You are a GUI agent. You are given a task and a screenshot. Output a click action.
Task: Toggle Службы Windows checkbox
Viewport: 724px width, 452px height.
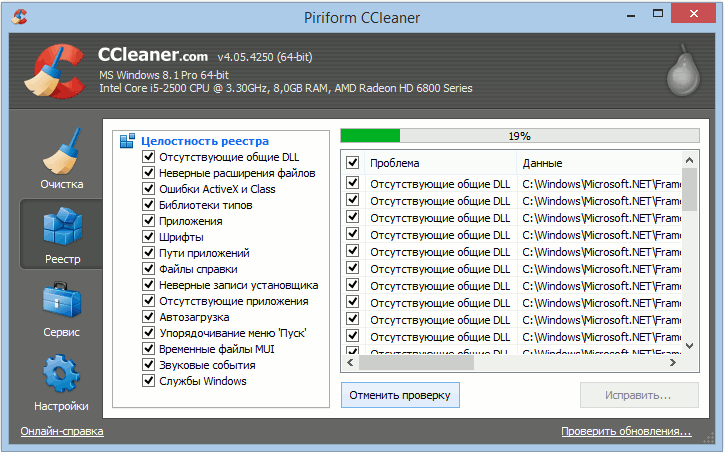[148, 381]
